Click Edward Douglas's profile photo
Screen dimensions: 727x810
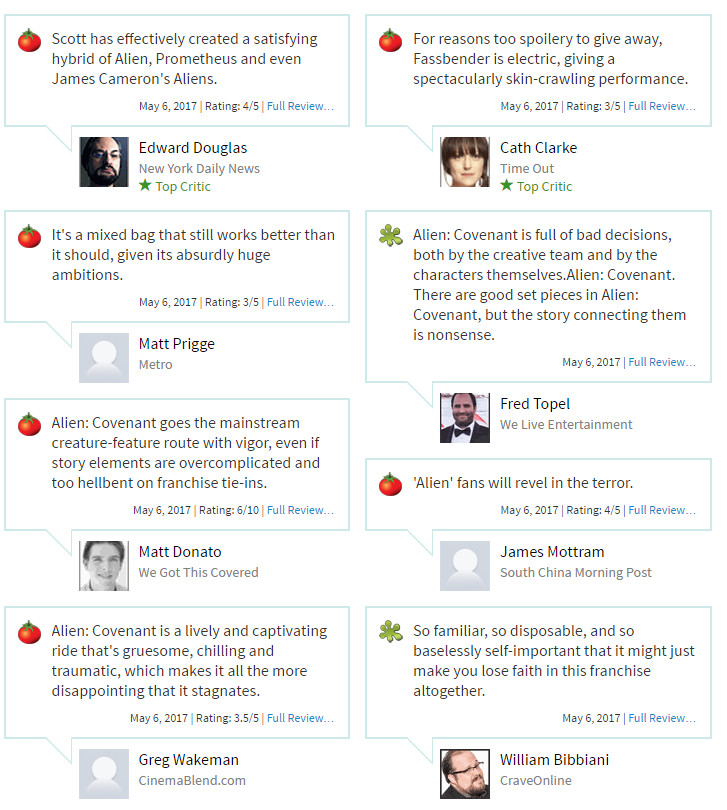click(x=104, y=162)
